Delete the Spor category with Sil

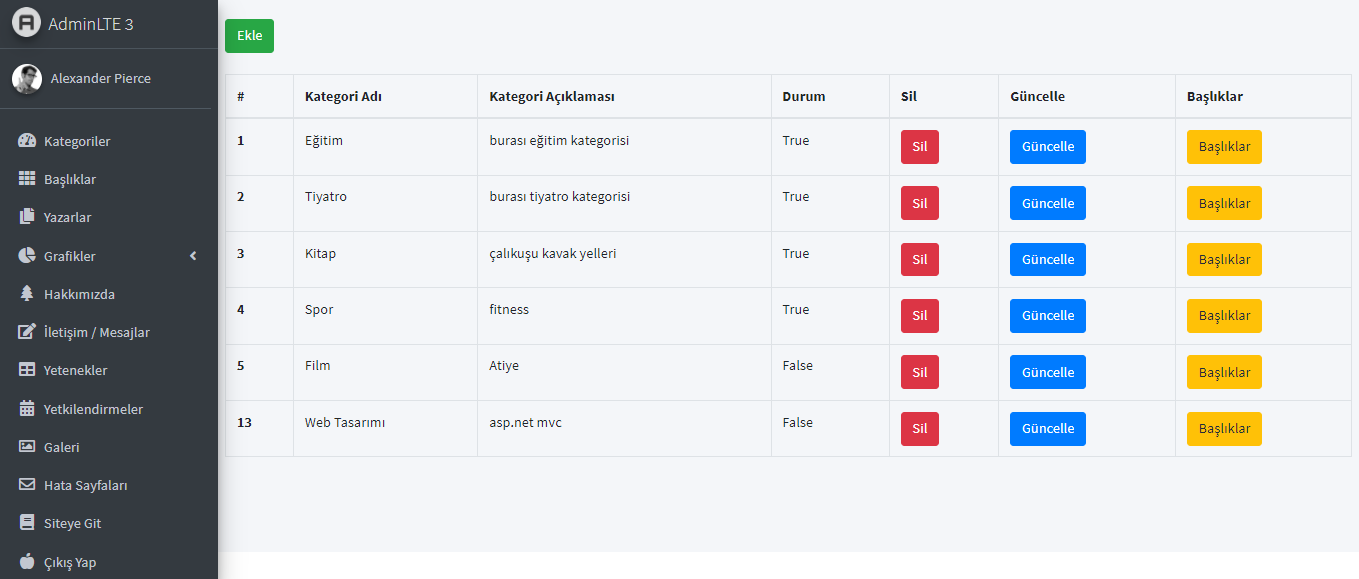point(920,316)
